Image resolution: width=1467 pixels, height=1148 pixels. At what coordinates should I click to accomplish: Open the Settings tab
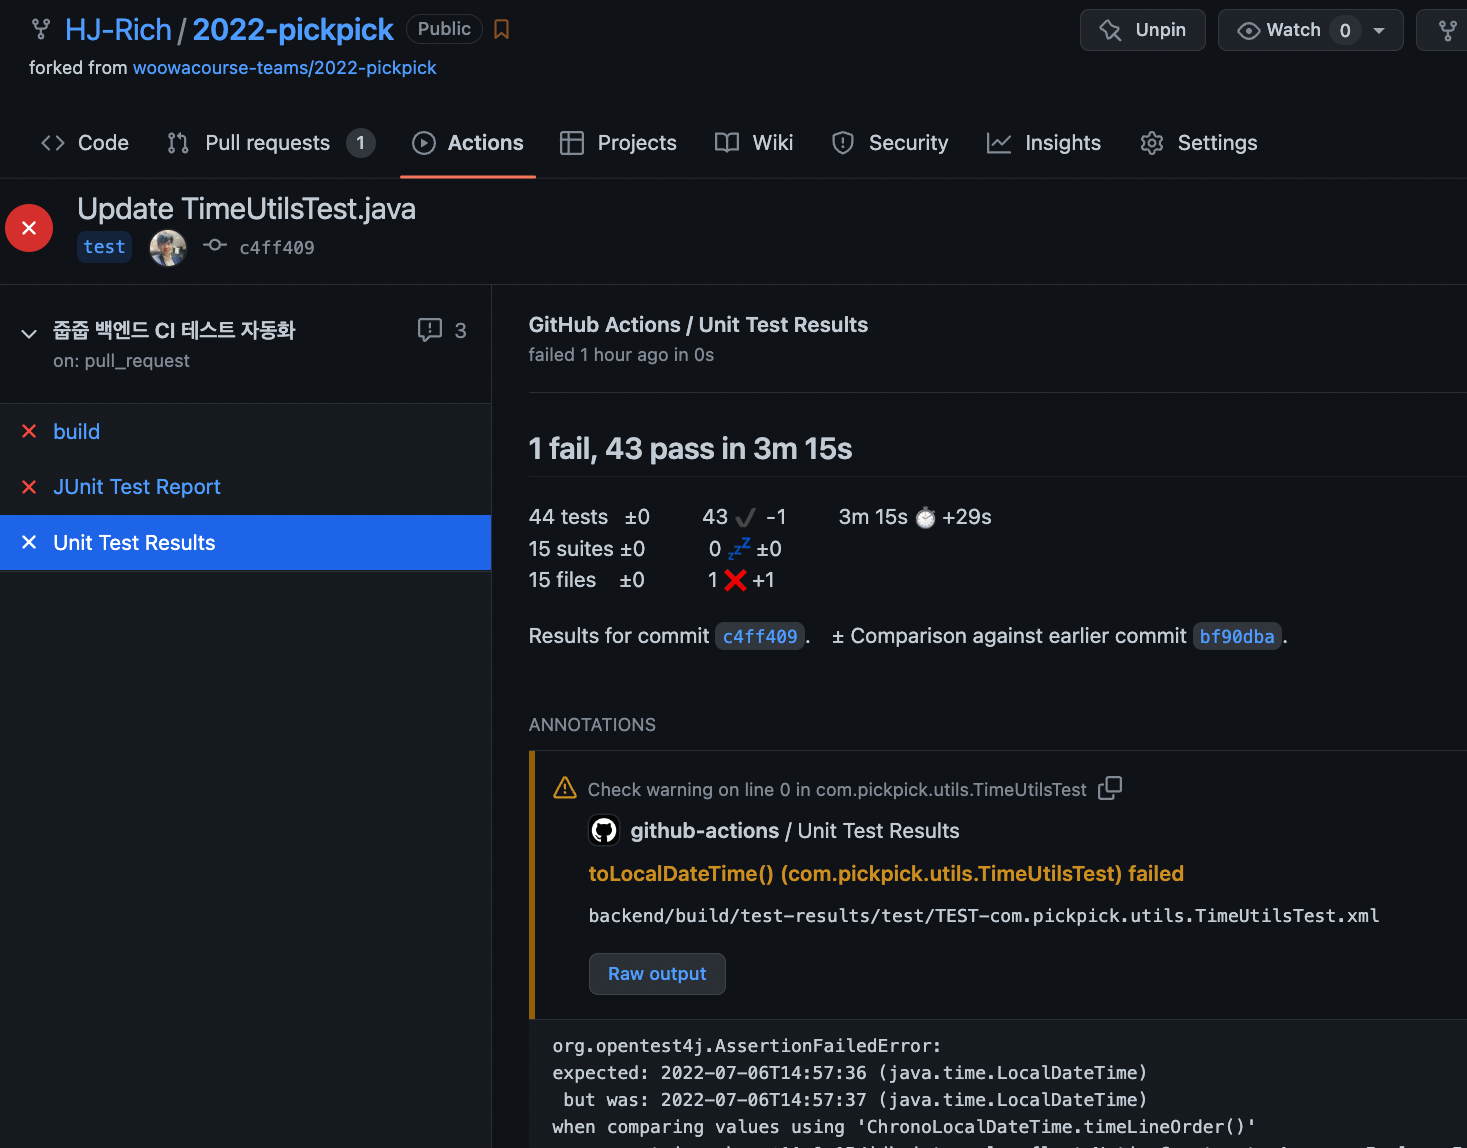1199,143
